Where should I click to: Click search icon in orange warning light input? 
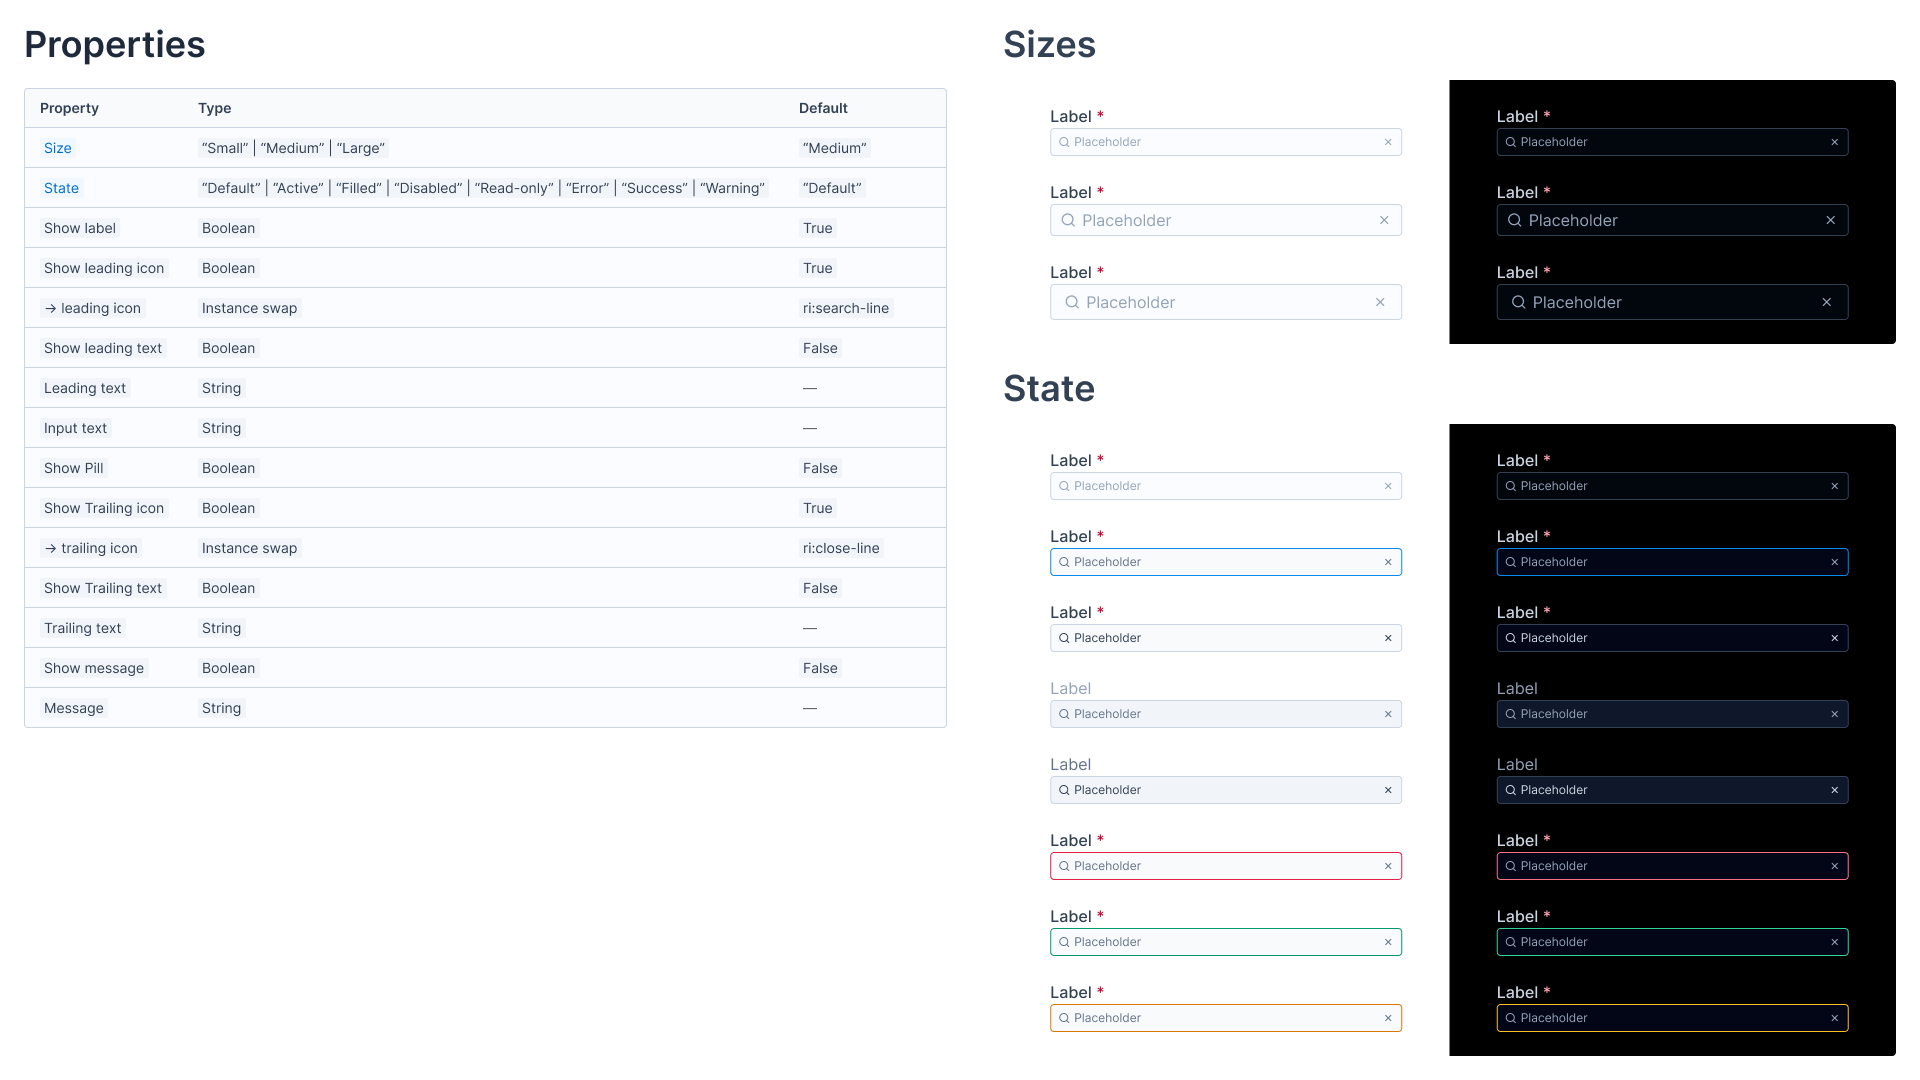pos(1064,1018)
